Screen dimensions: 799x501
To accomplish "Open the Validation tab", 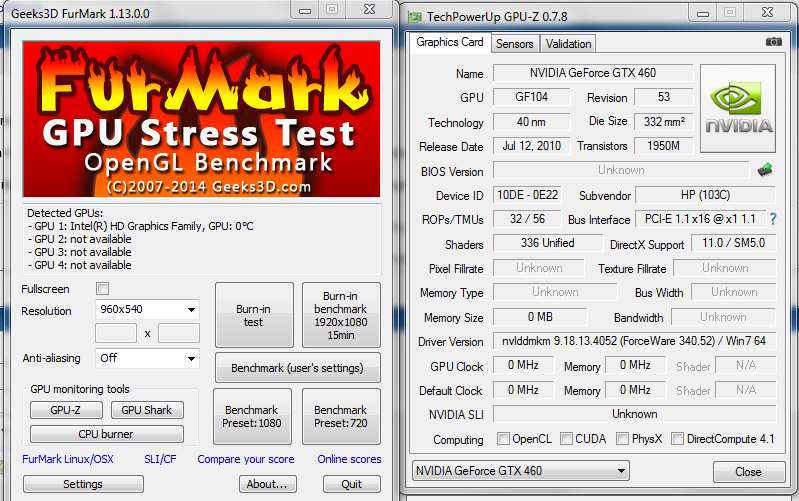I will tap(568, 44).
